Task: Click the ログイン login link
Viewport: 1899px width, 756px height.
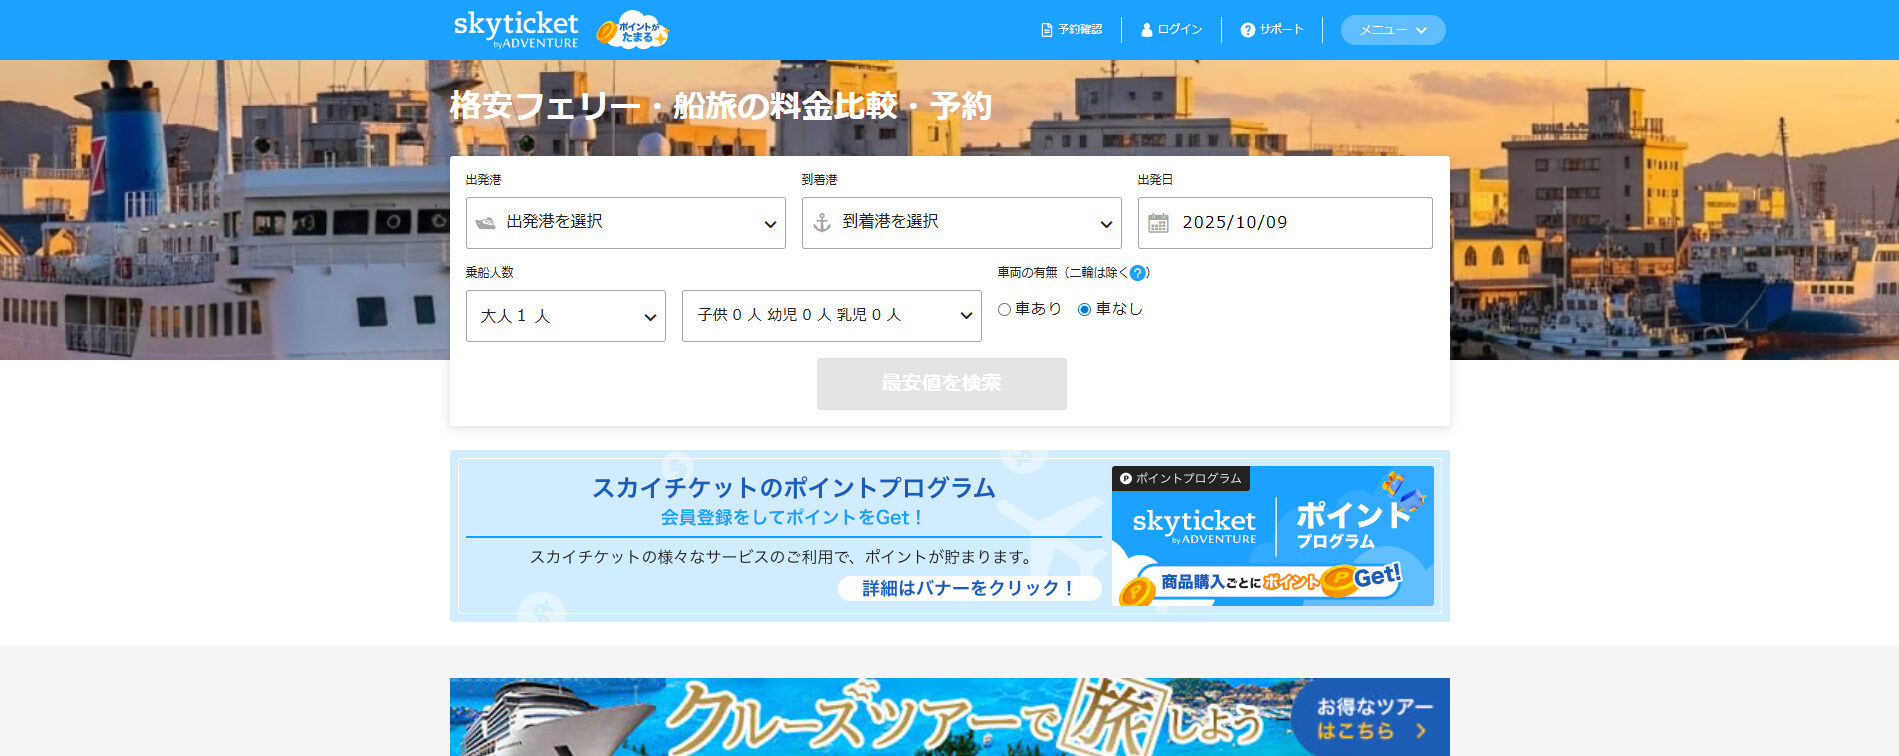Action: tap(1171, 30)
